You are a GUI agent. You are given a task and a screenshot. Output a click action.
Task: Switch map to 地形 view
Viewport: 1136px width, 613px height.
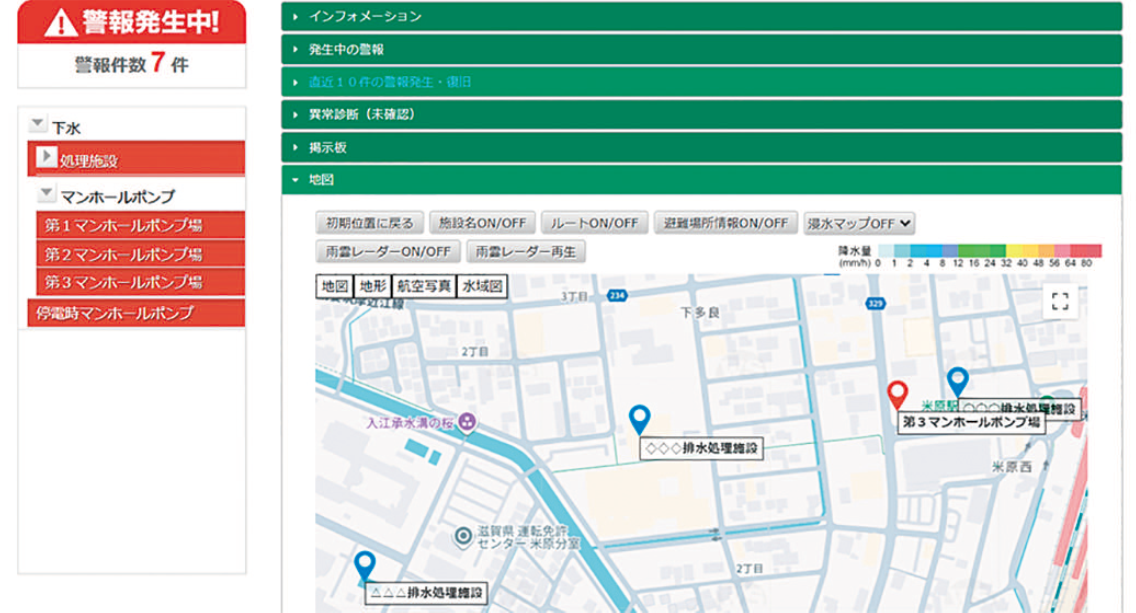tap(372, 286)
